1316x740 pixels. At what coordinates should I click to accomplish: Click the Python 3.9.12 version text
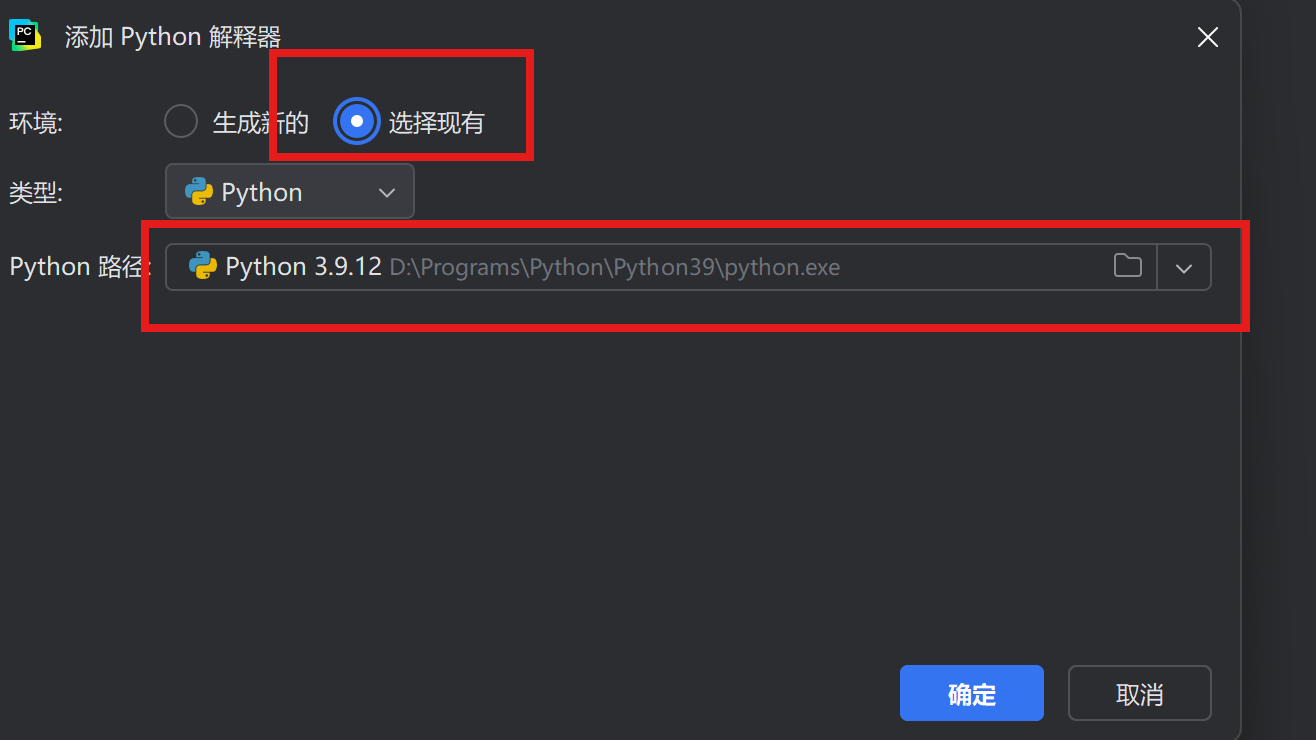click(304, 267)
